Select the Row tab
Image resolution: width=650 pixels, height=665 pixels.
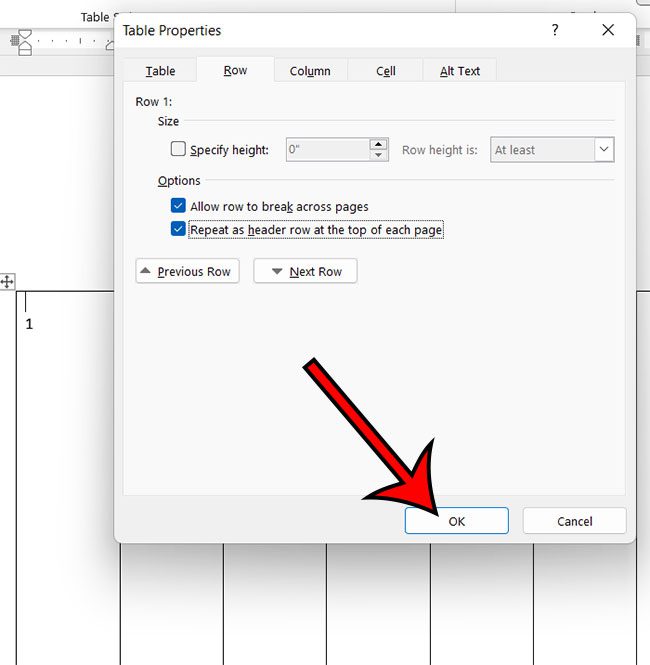(235, 70)
